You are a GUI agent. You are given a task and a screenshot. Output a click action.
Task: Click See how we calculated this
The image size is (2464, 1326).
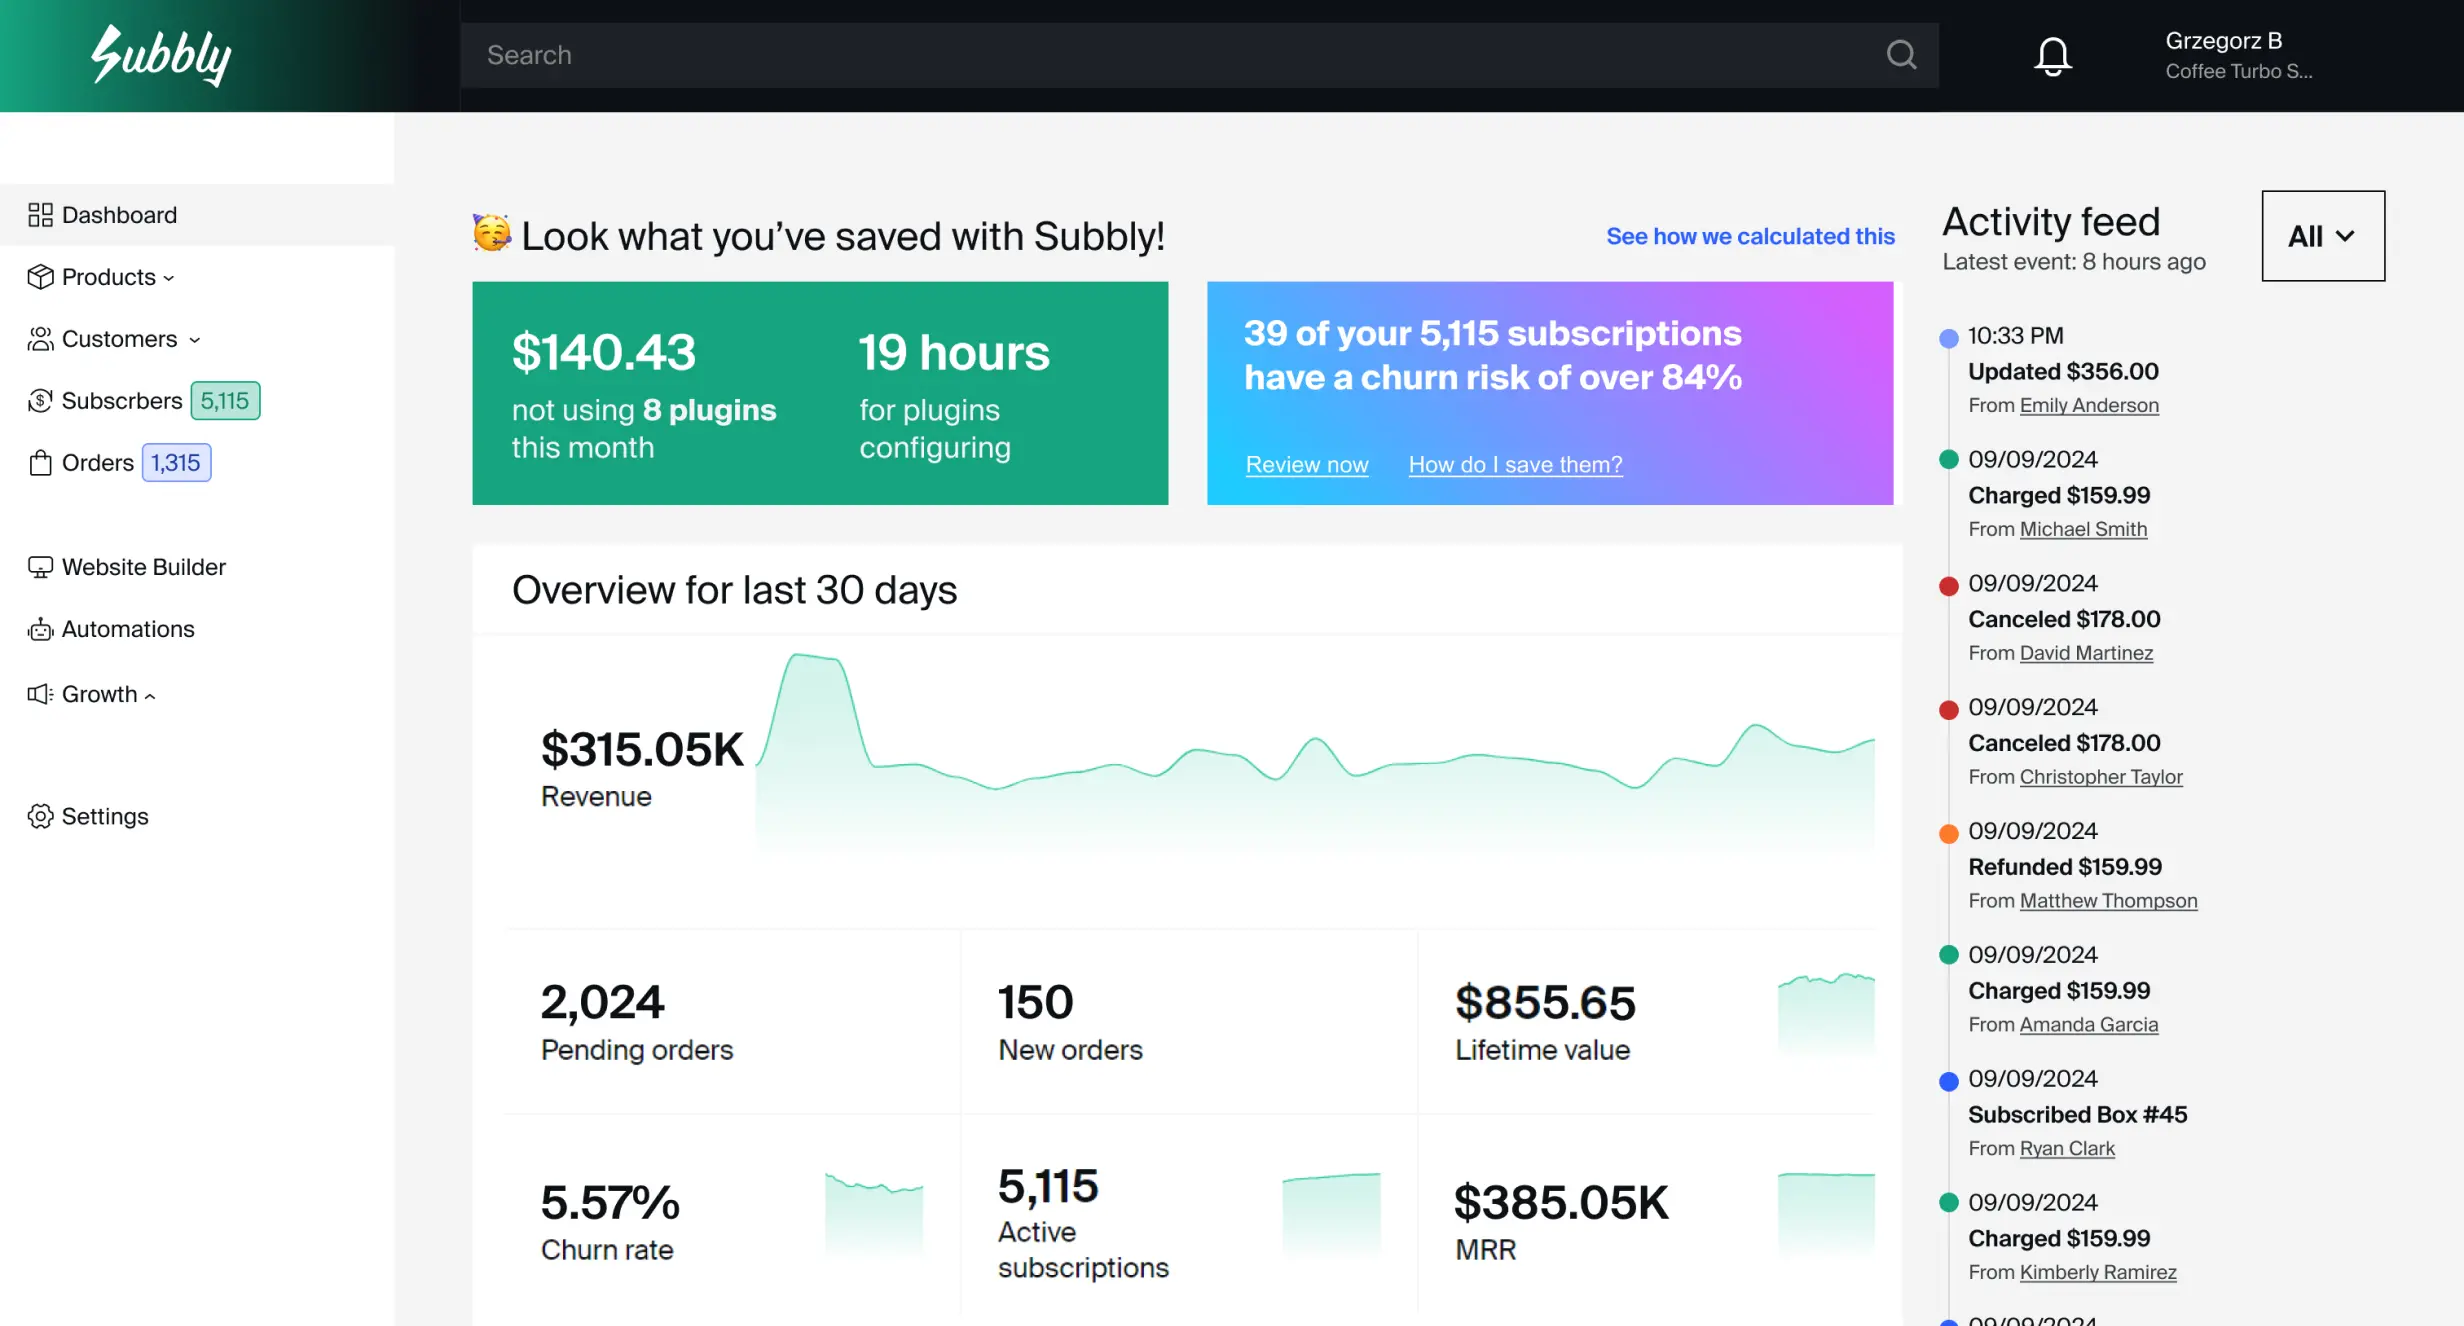coord(1750,236)
